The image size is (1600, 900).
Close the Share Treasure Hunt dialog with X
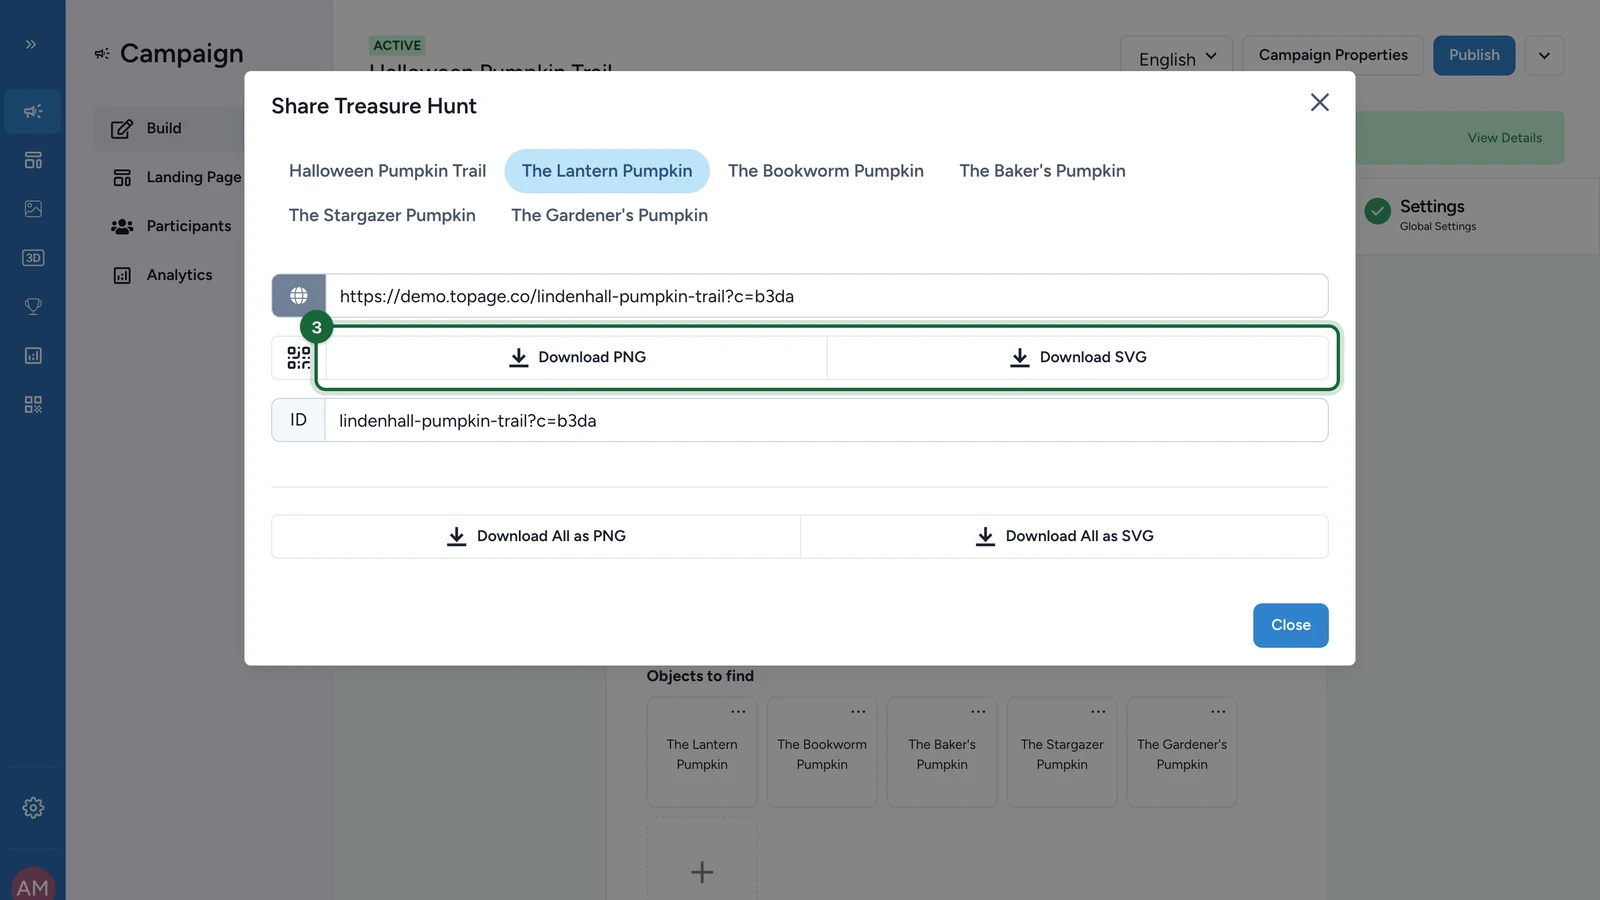click(x=1320, y=102)
